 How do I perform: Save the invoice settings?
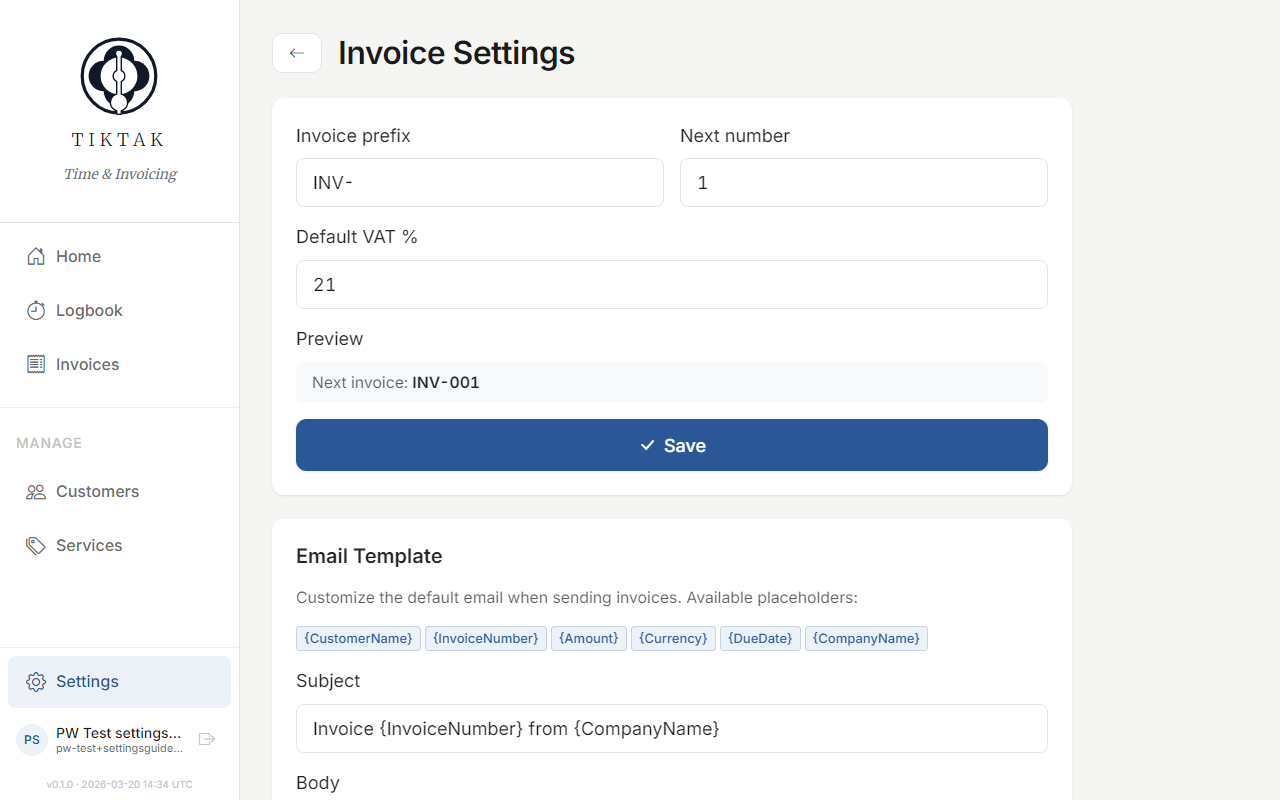(x=671, y=445)
